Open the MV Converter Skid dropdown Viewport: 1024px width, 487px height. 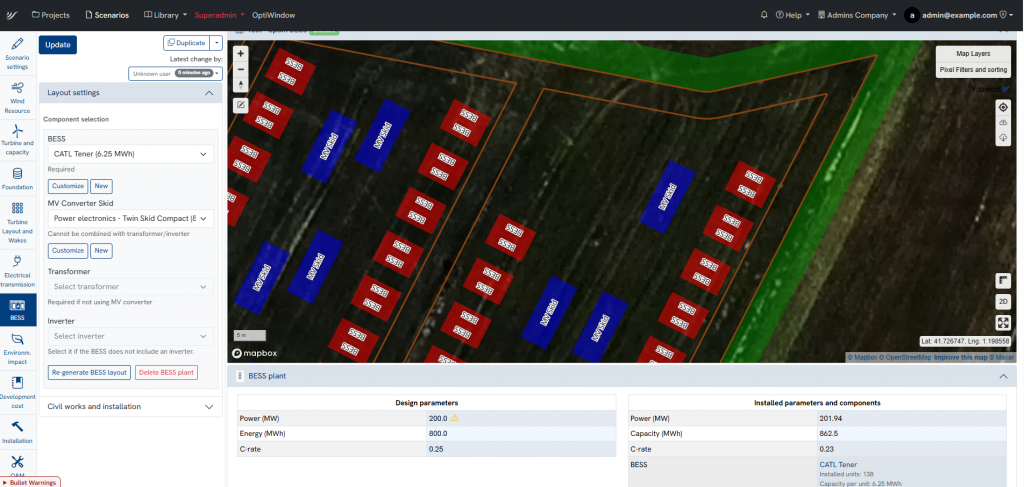[x=131, y=217]
